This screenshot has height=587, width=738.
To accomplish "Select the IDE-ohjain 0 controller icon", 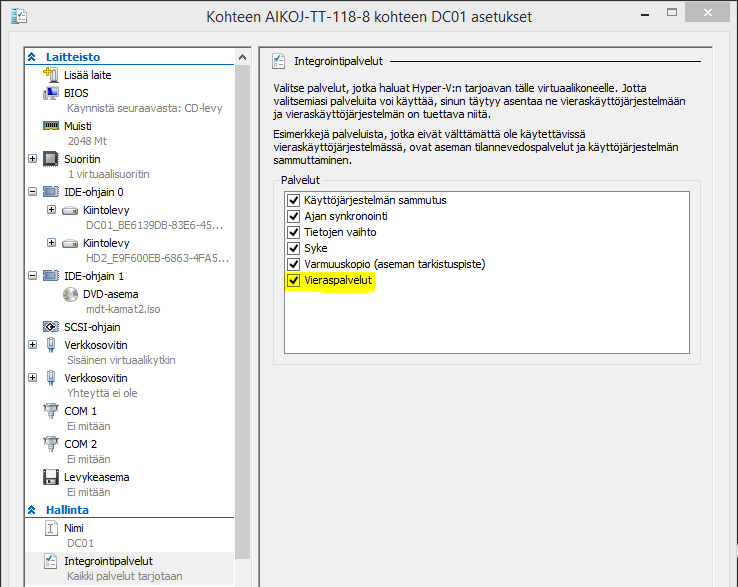I will click(x=50, y=192).
